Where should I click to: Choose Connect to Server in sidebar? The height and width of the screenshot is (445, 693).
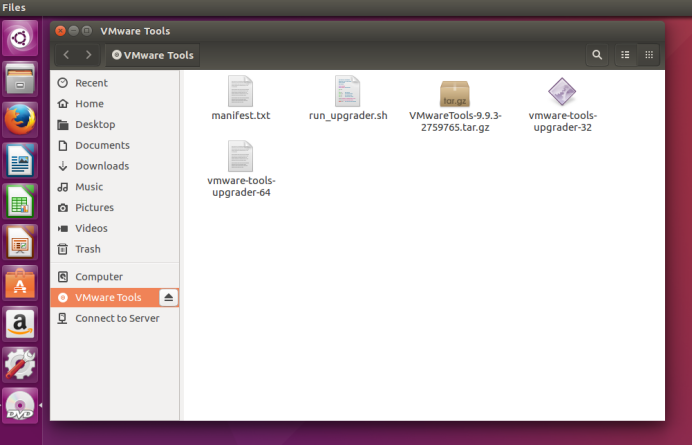(117, 318)
